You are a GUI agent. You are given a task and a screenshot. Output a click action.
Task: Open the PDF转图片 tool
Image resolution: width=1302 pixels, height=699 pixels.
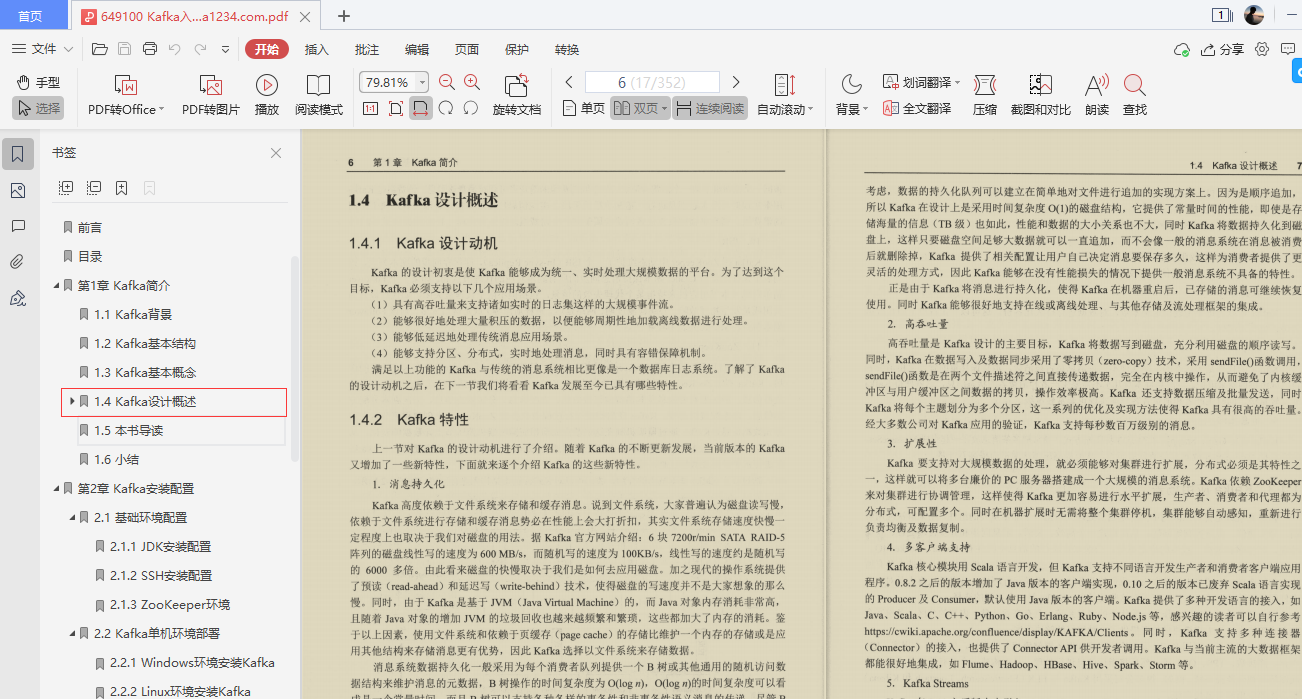point(210,95)
